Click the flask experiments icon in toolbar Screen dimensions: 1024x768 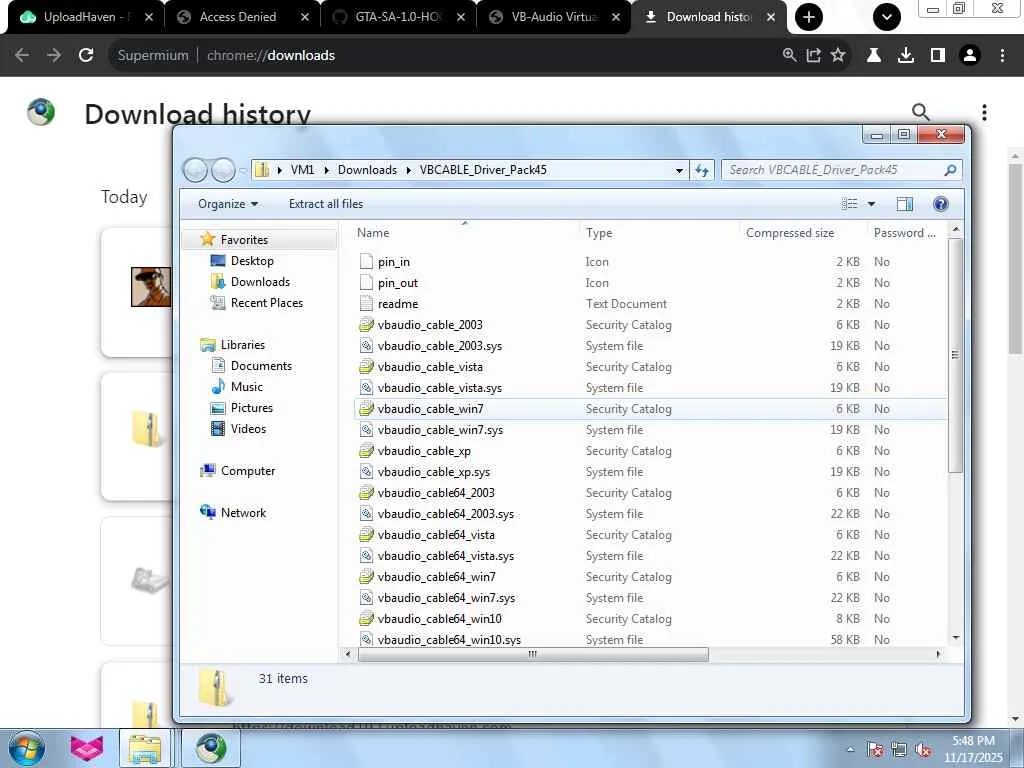click(874, 56)
